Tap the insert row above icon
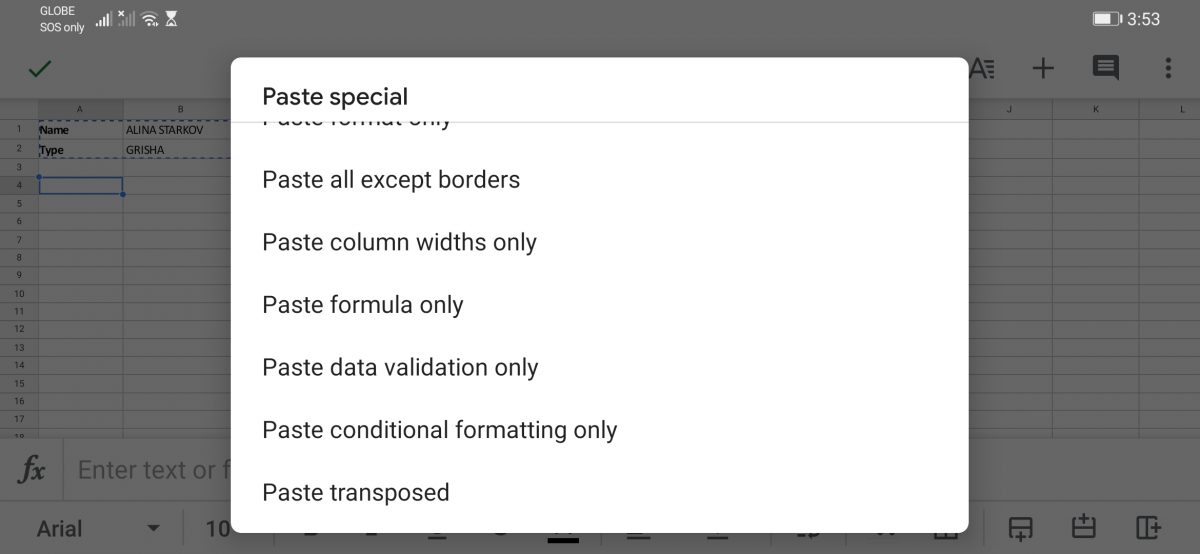This screenshot has width=1200, height=554. [1084, 527]
